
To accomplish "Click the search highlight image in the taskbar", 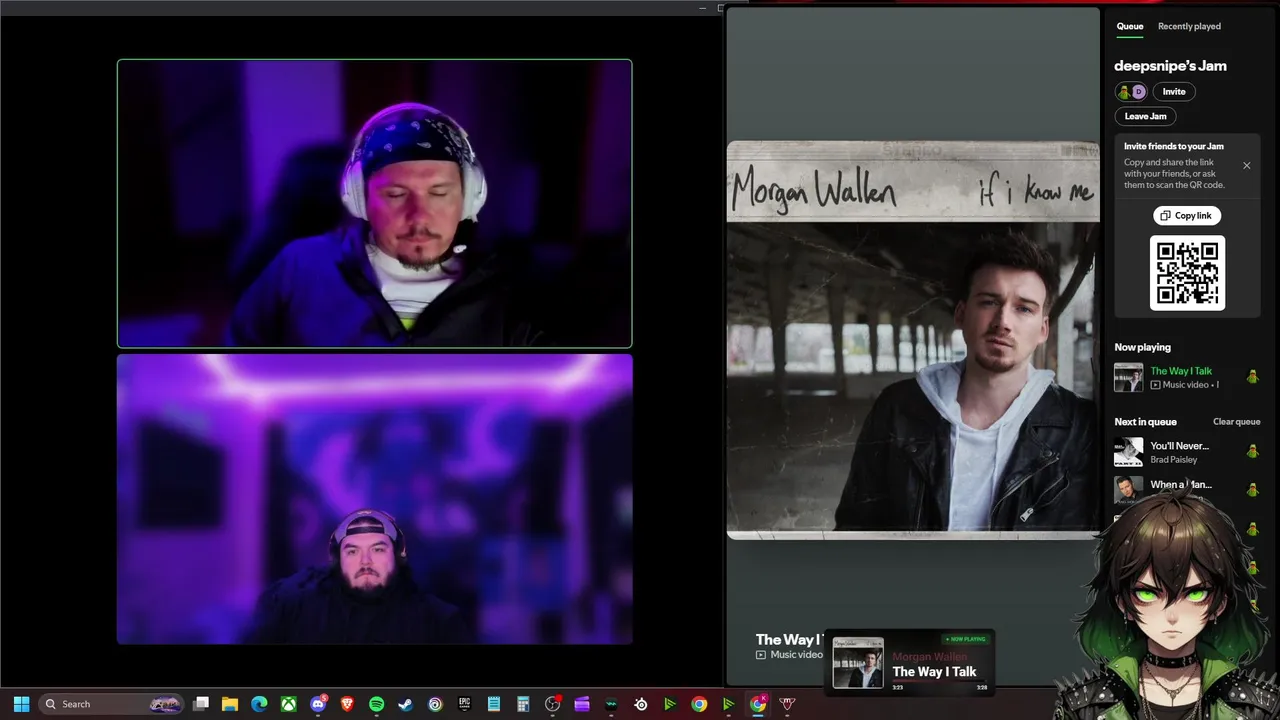I will [x=166, y=704].
